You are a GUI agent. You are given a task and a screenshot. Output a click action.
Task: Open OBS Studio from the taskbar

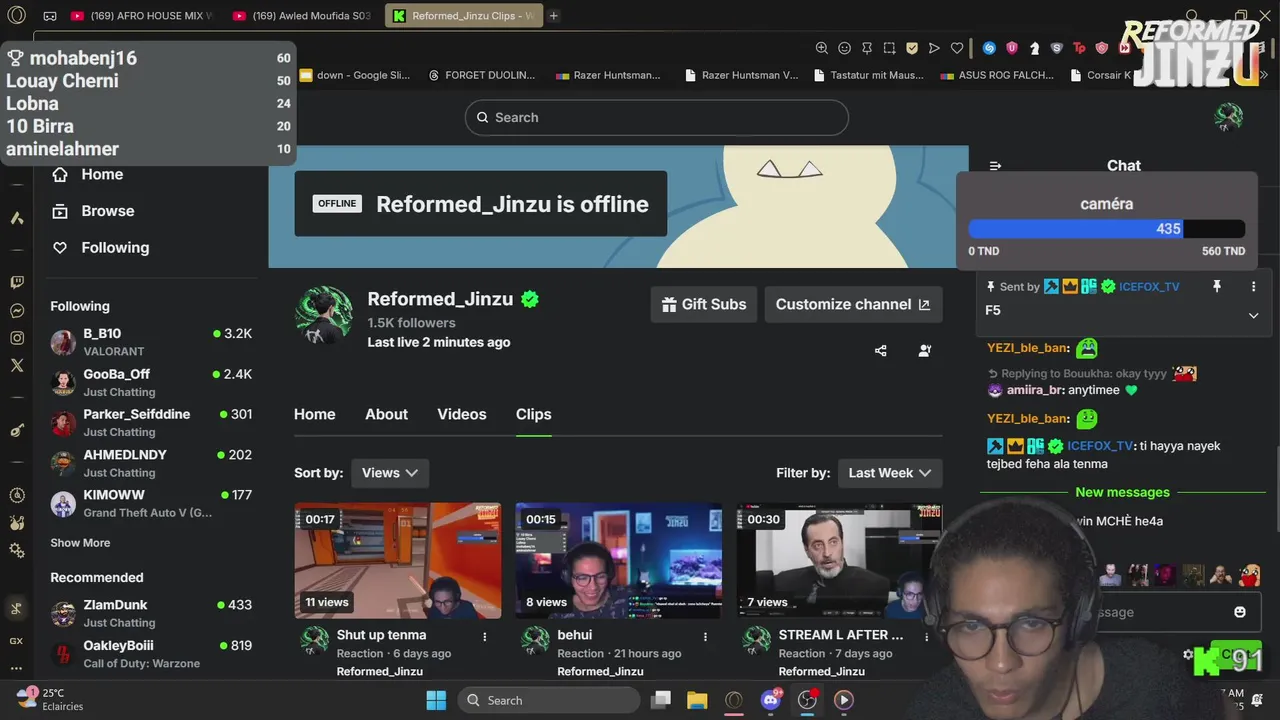(807, 700)
